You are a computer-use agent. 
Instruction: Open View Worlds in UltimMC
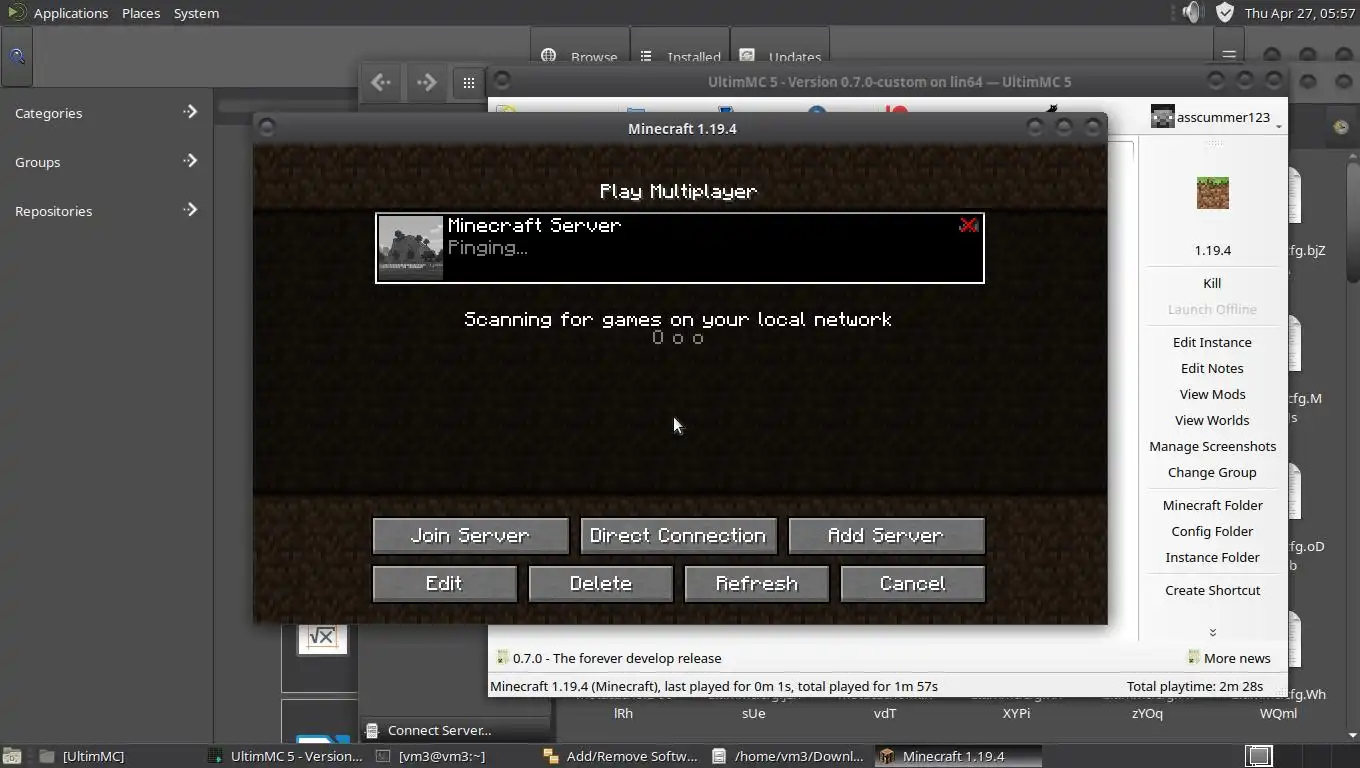1212,420
